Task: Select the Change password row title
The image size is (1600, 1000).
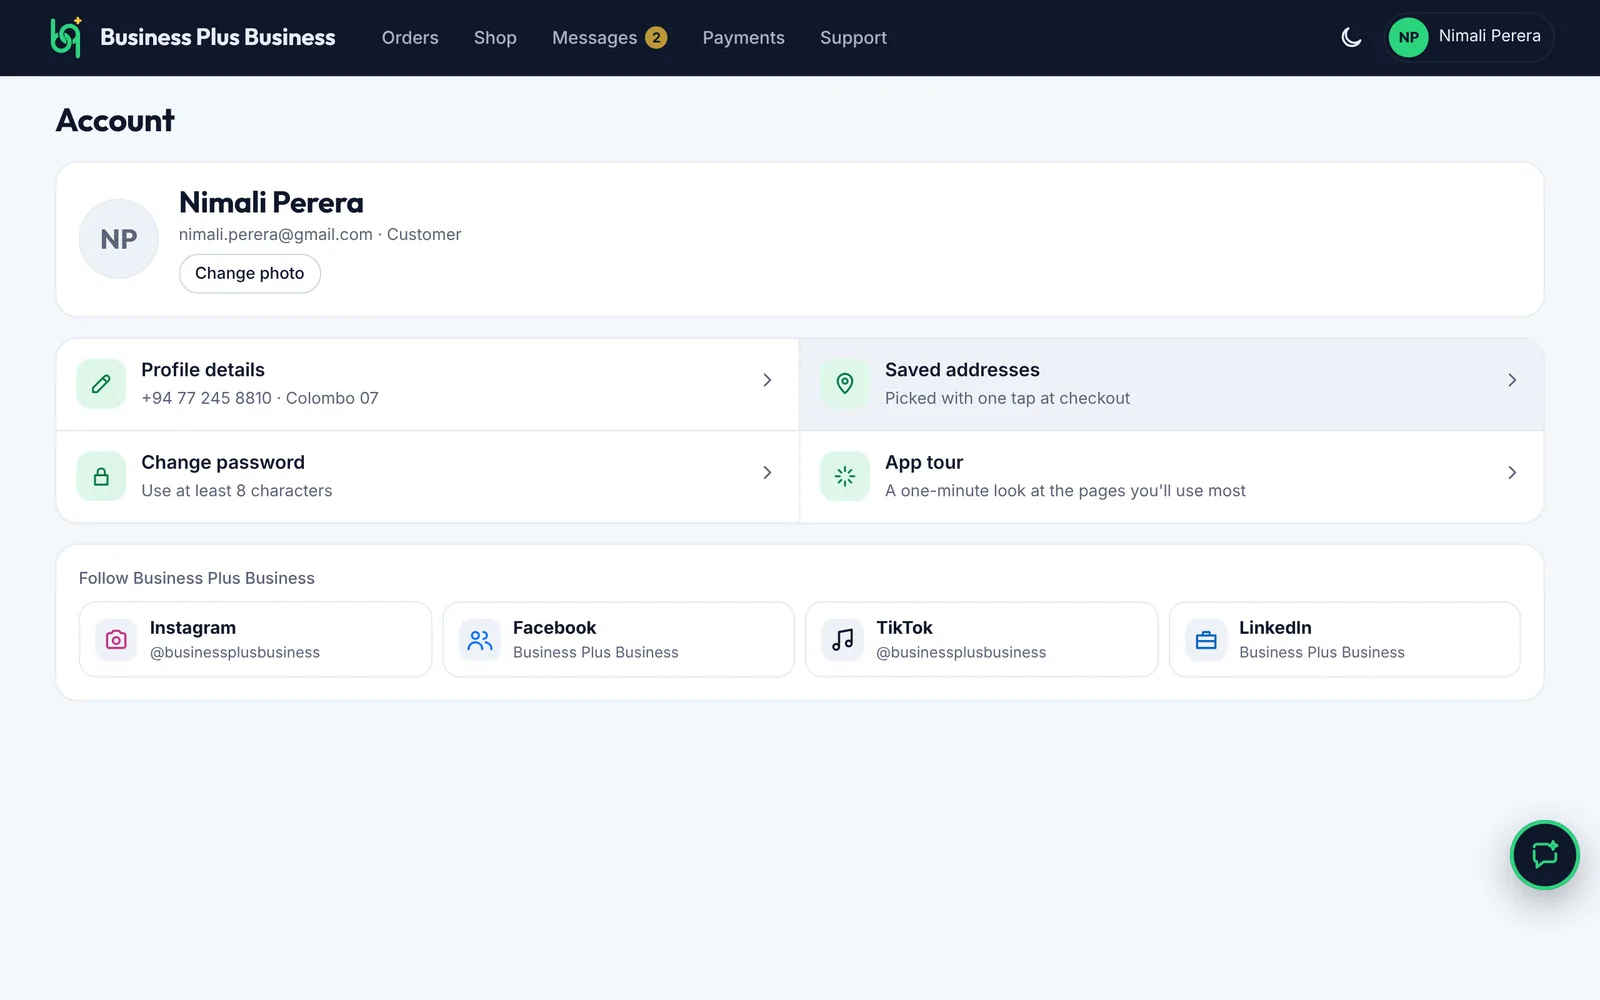Action: pos(223,463)
